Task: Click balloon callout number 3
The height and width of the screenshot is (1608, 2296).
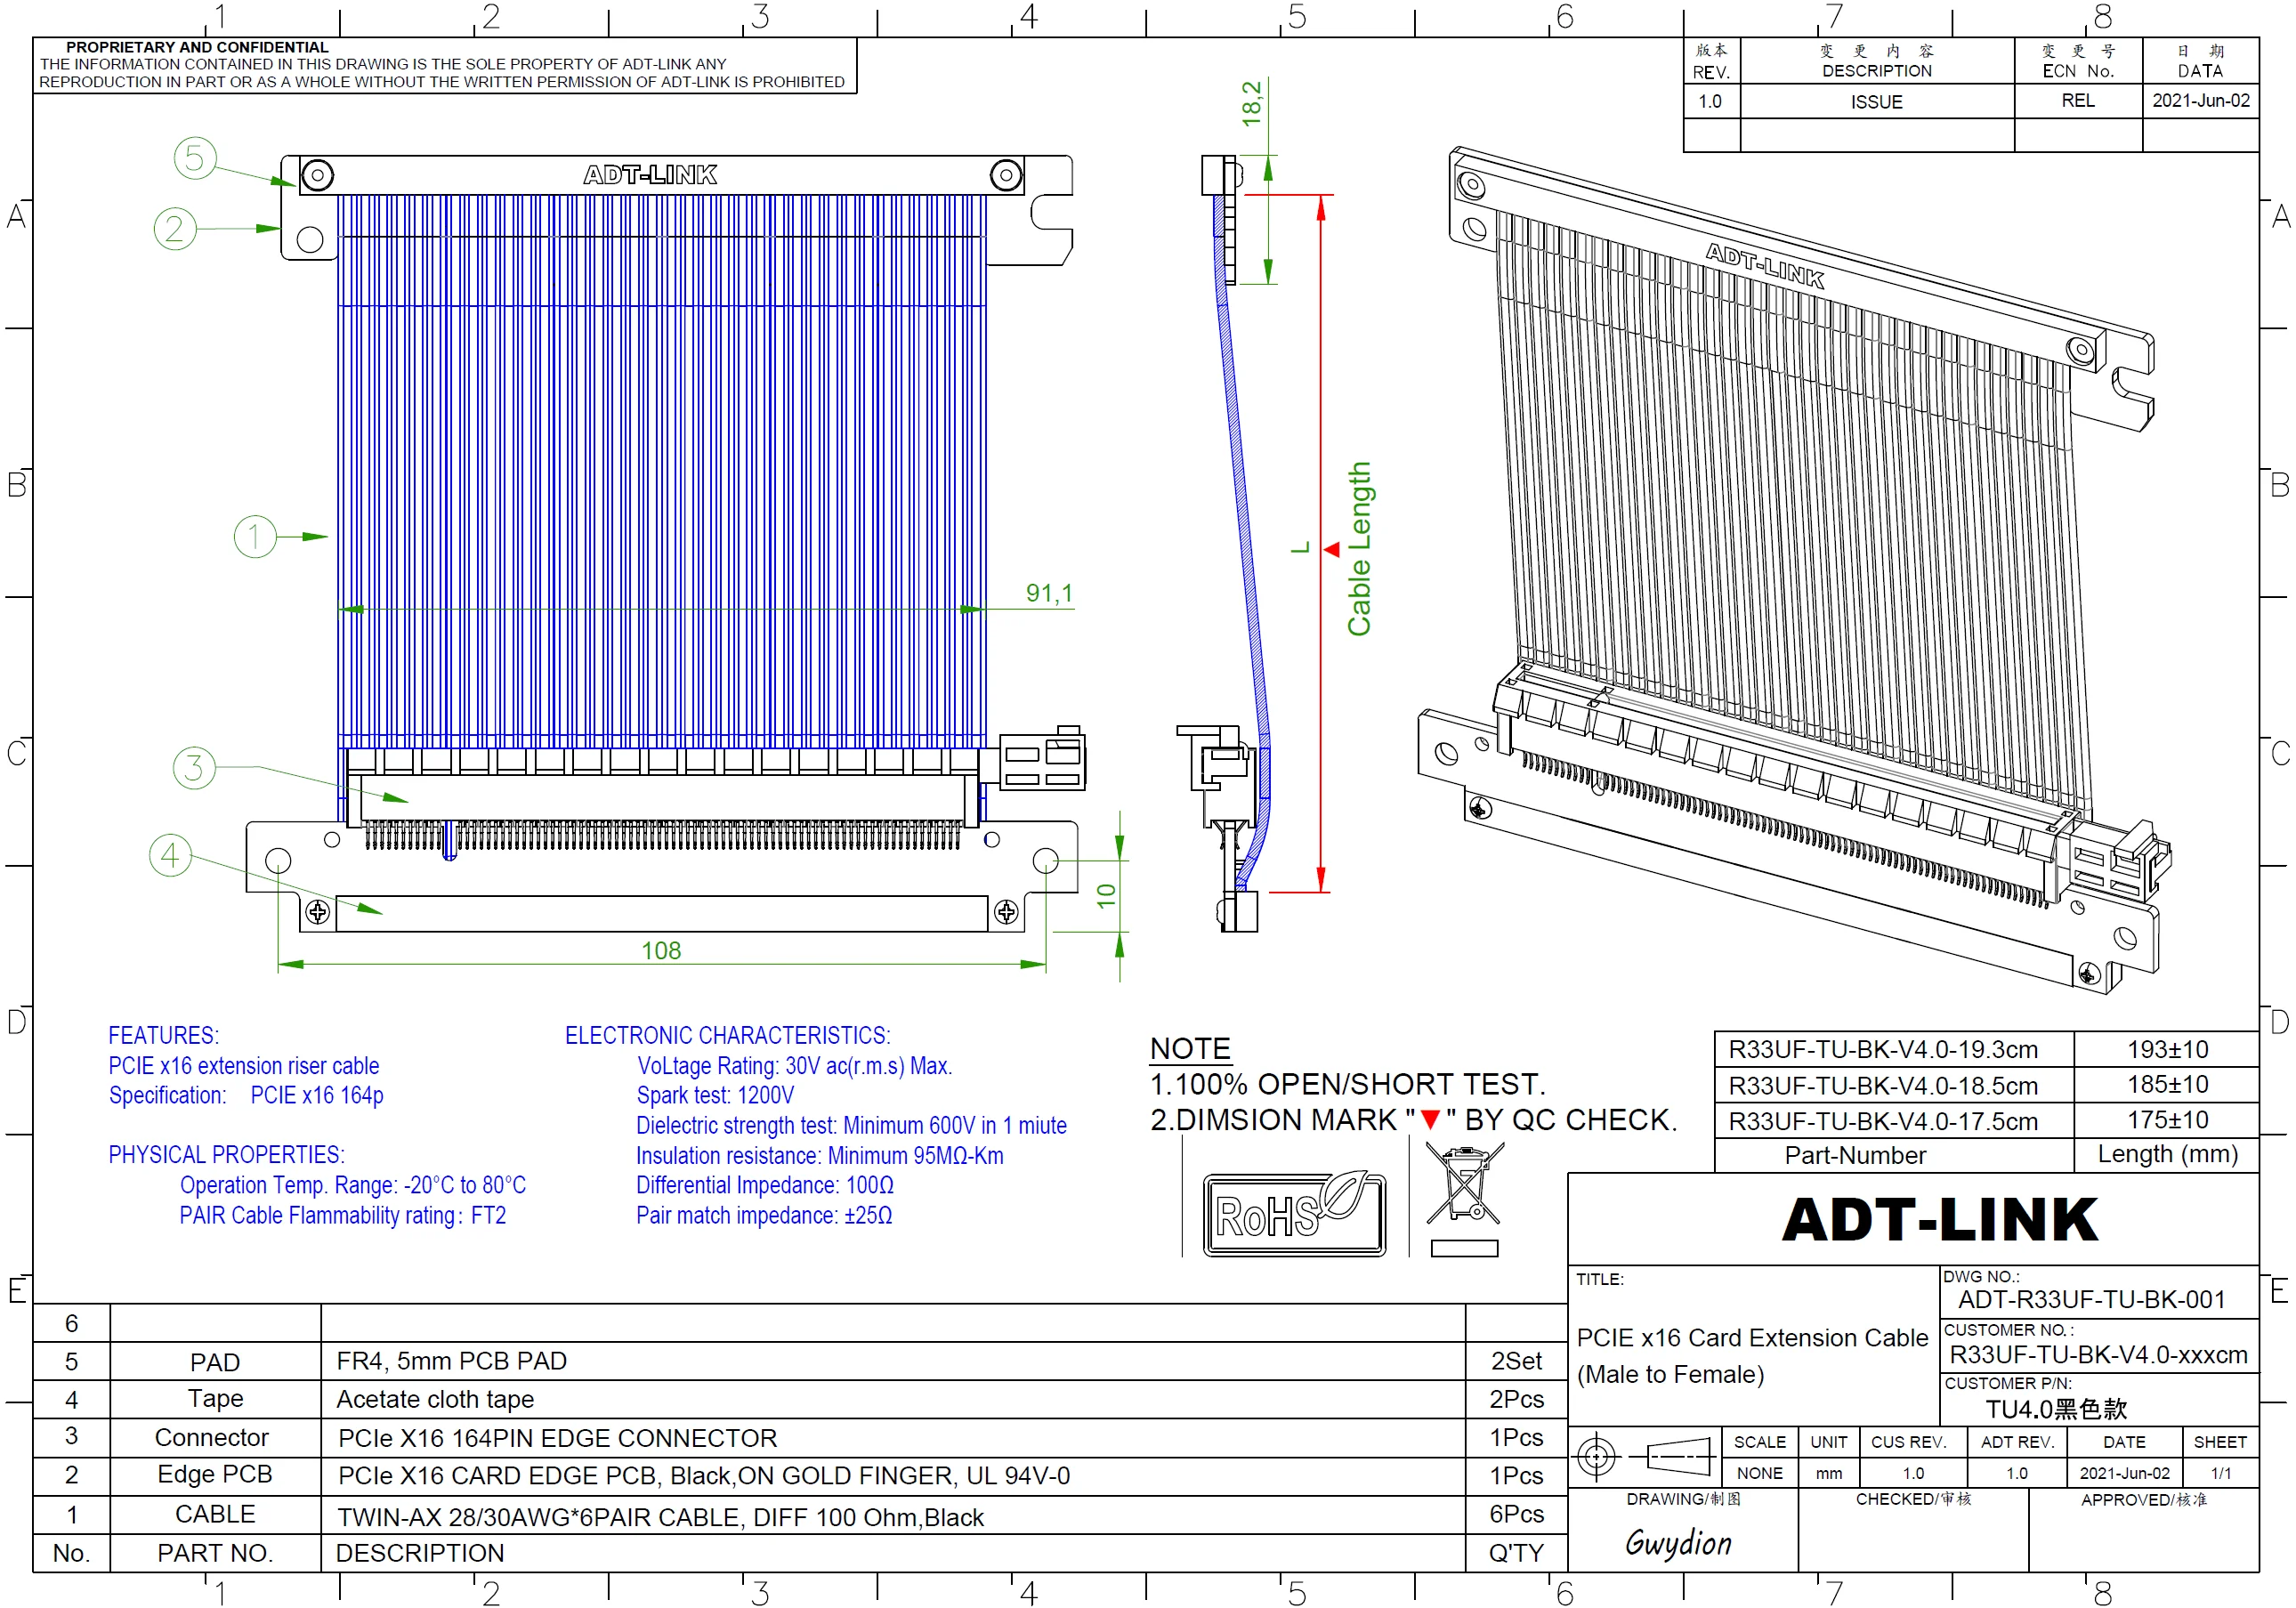Action: pos(194,767)
